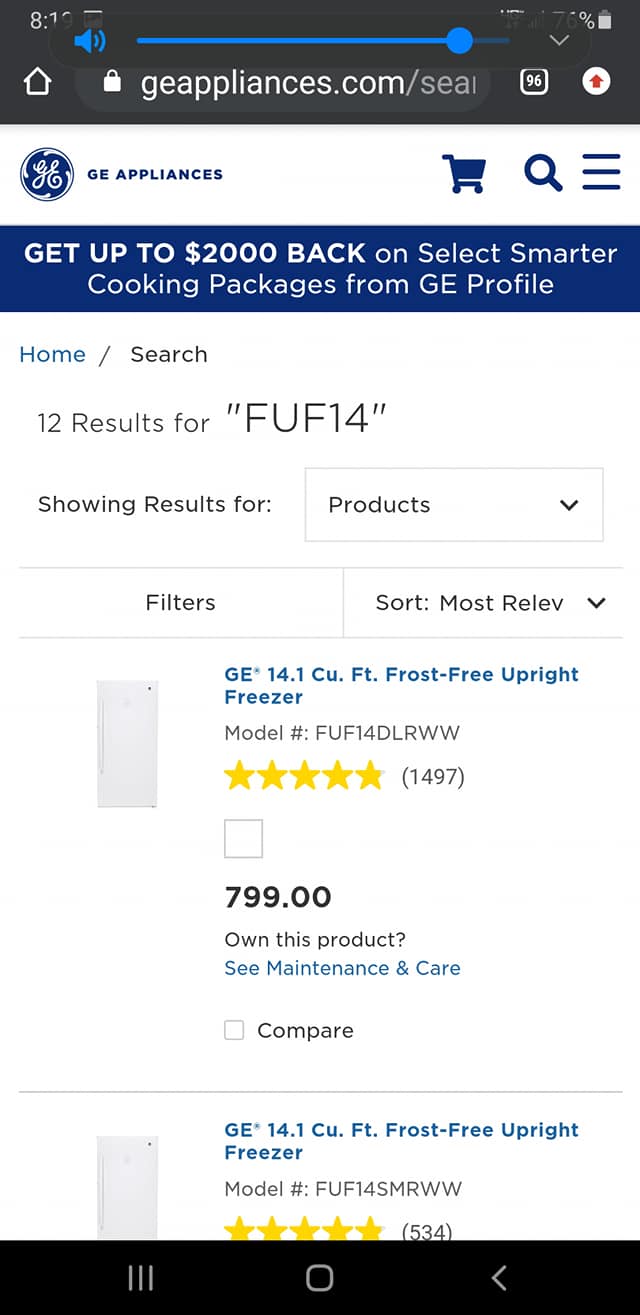Check Compare for FUF14DLRWW freezer

point(234,1030)
